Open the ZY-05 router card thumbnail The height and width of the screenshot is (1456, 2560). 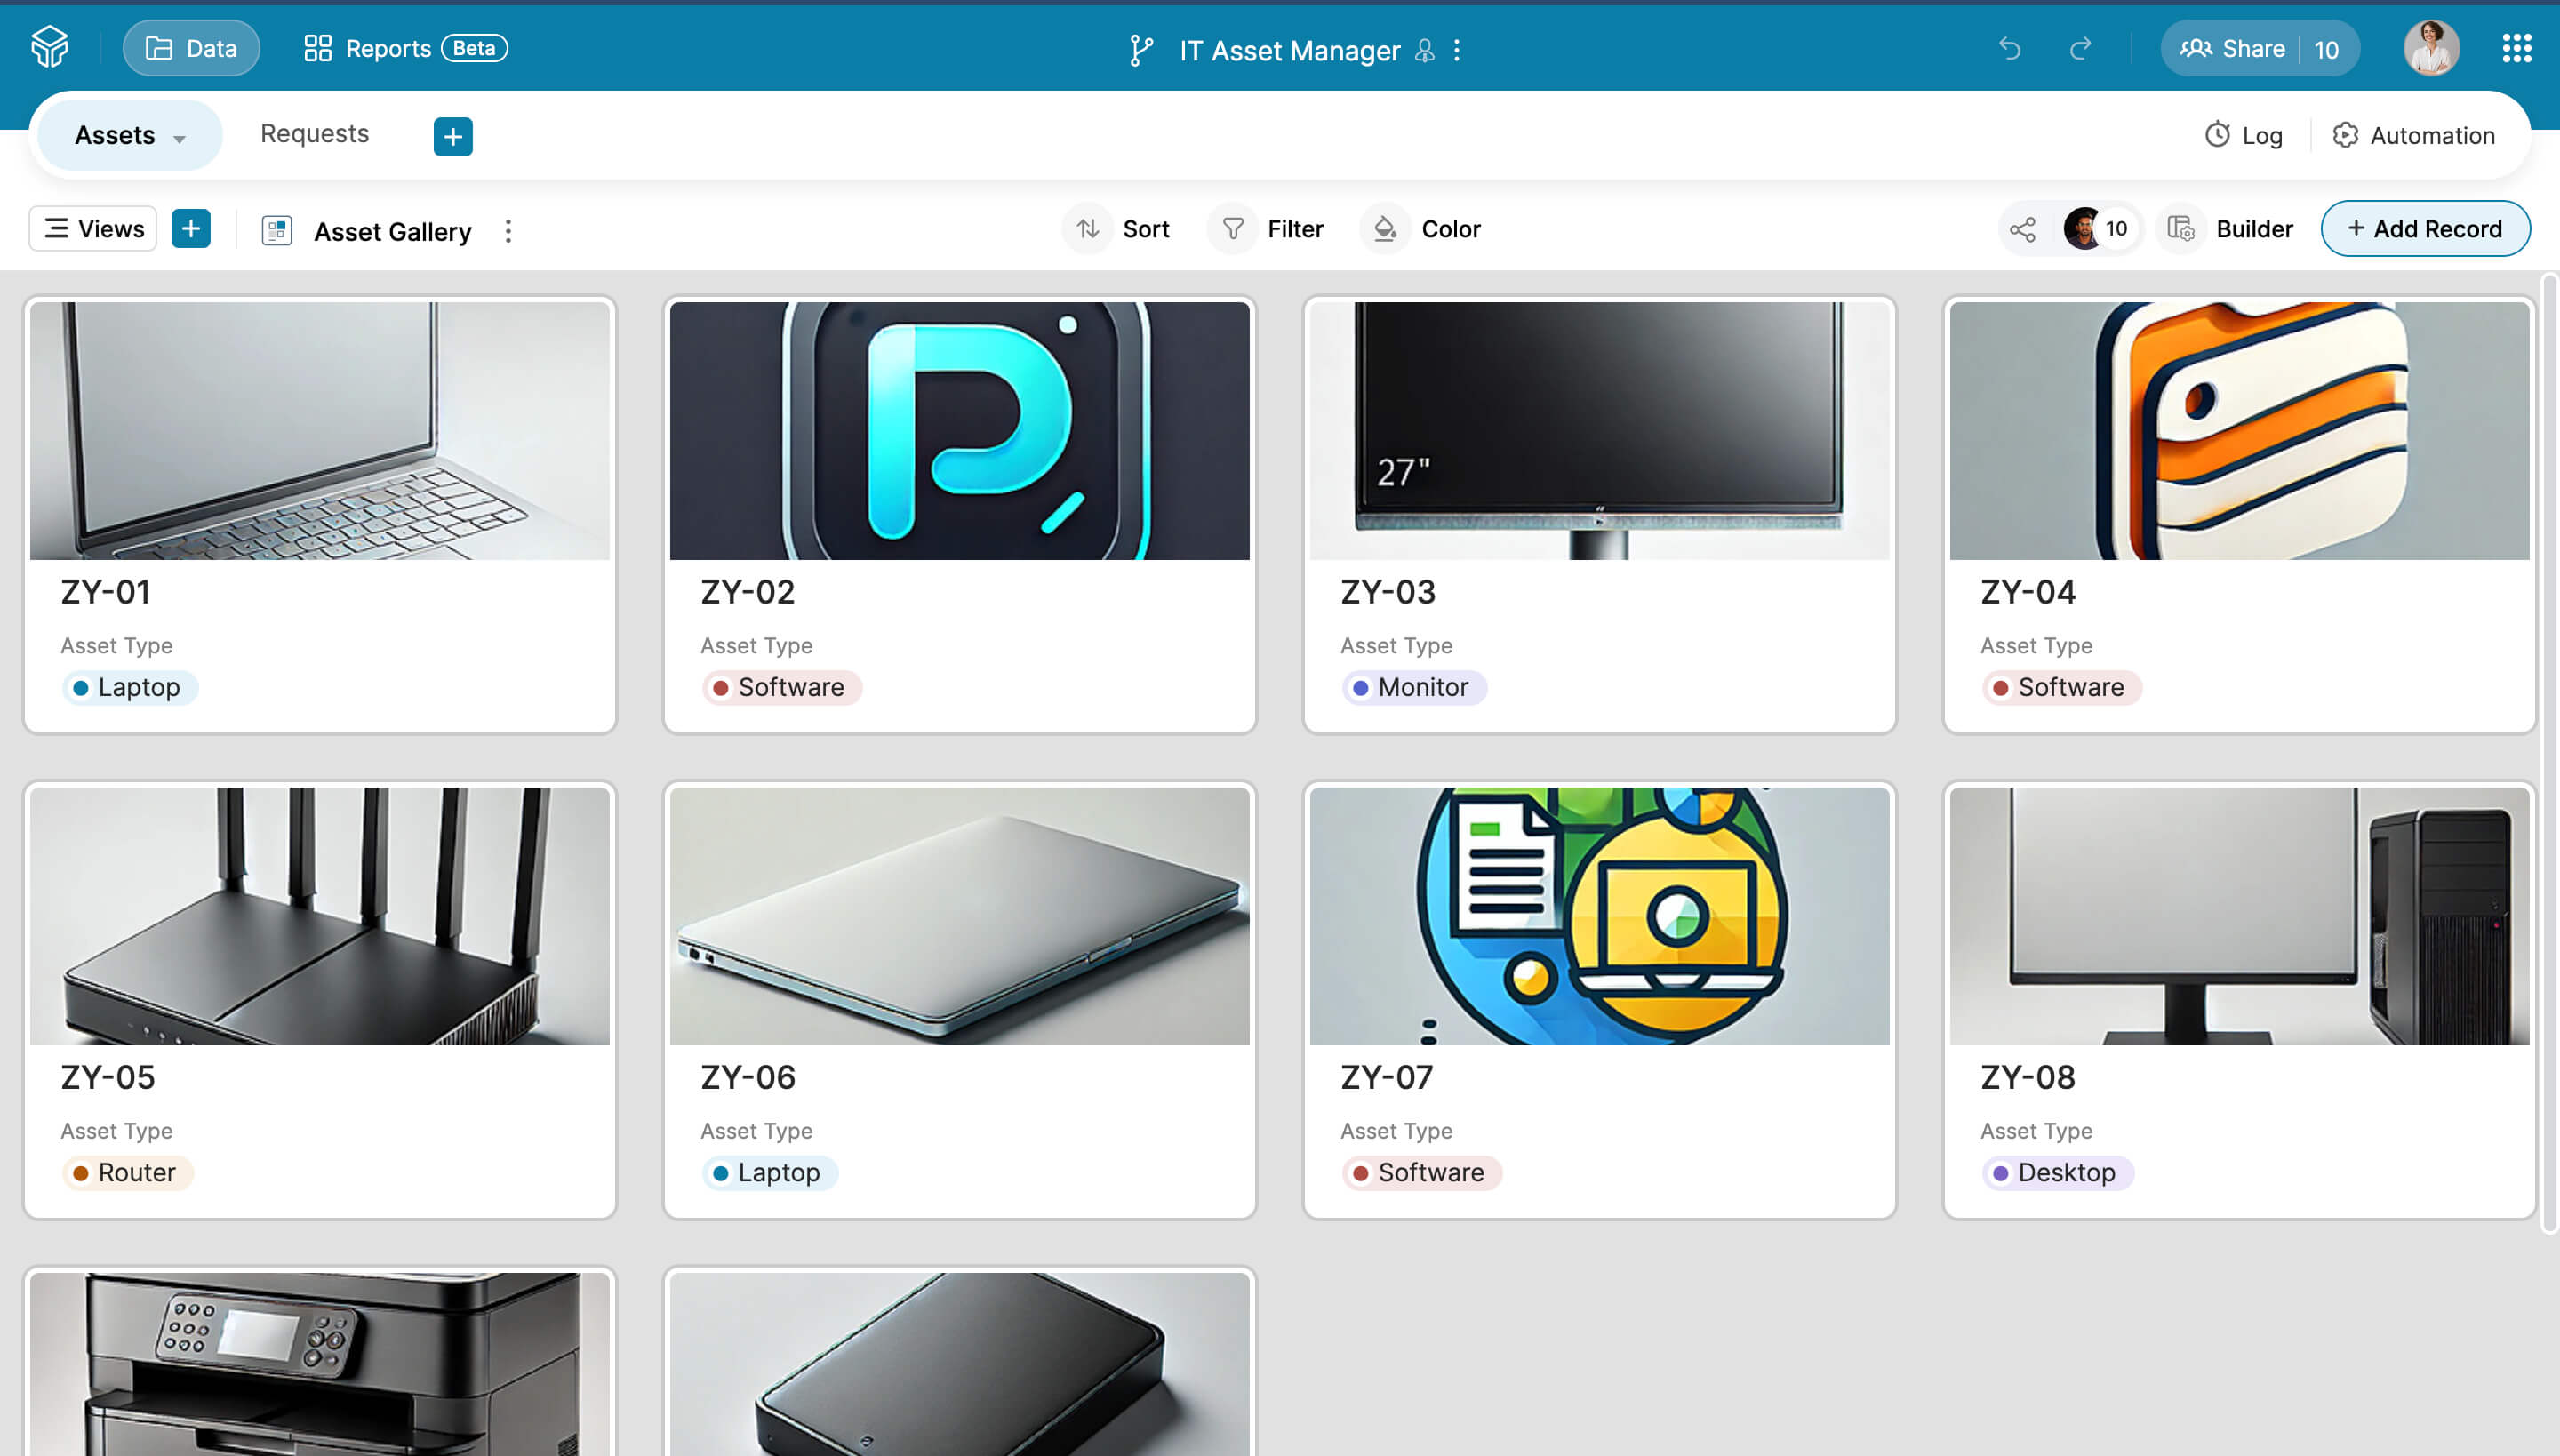point(320,915)
